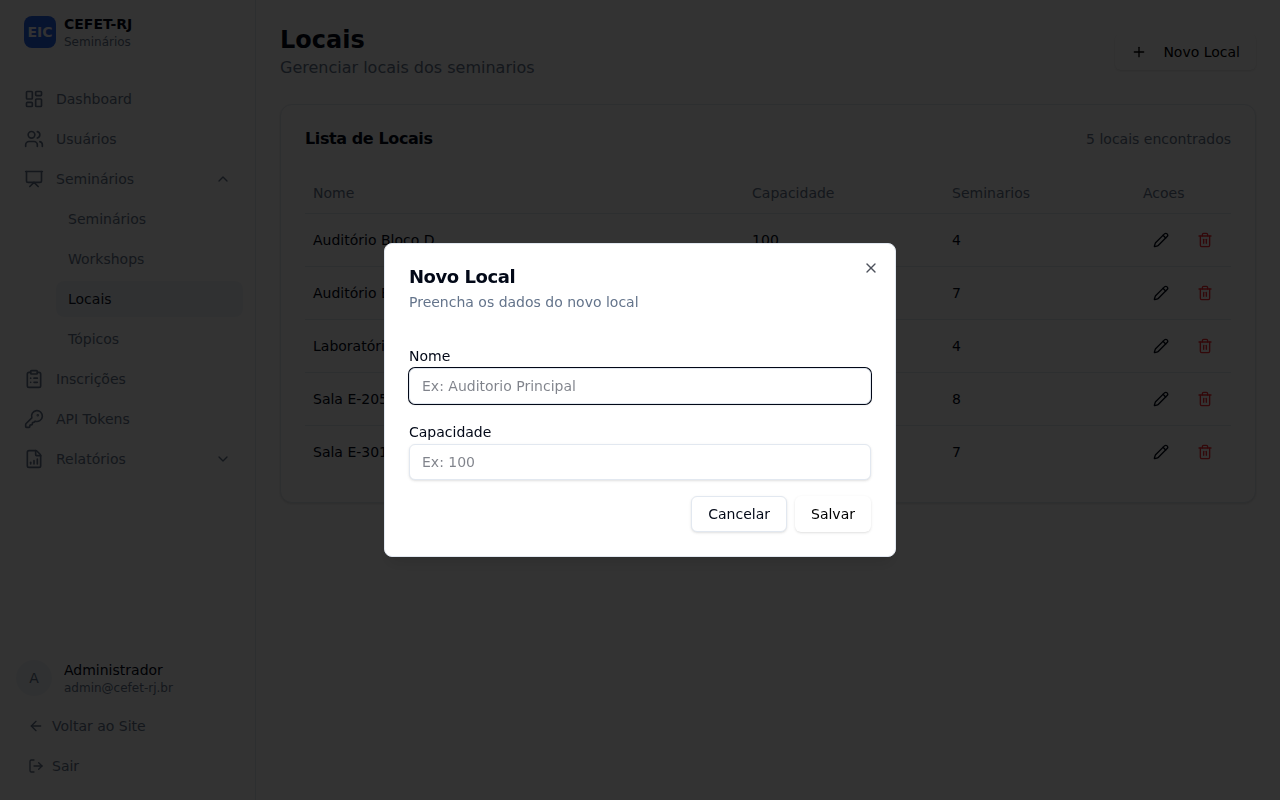Click the Novo Local dialog title
This screenshot has width=1280, height=800.
462,277
